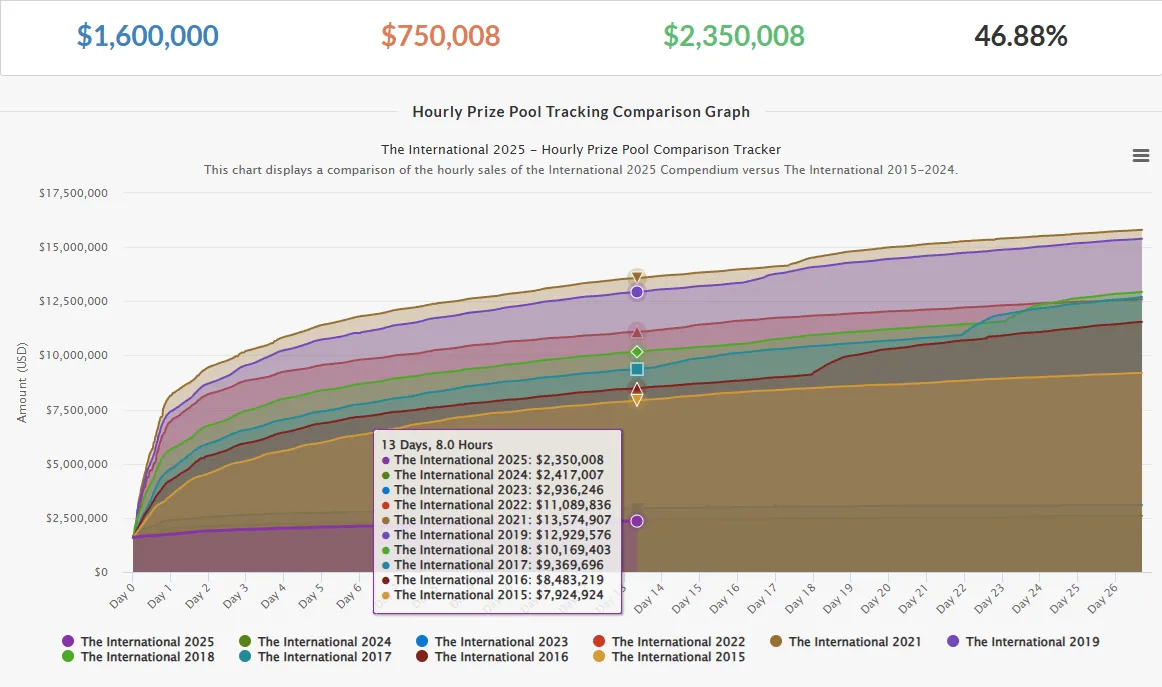Click tooltip header 13 Days, 8.0 Hours
Image resolution: width=1162 pixels, height=687 pixels.
coord(437,445)
